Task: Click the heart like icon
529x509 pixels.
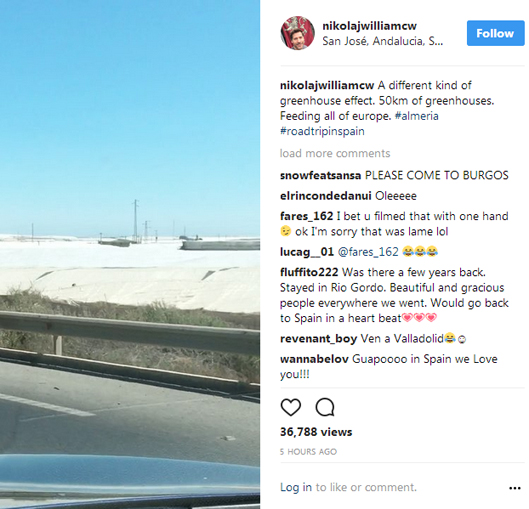Action: coord(290,407)
